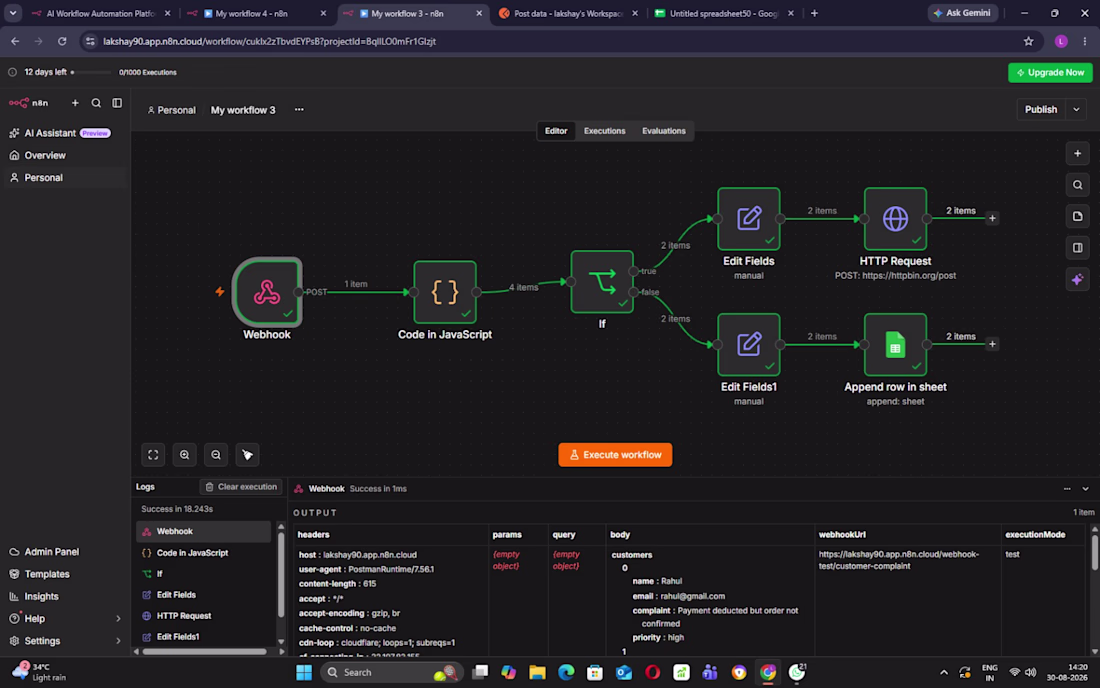Select Code in JavaScript log entry
This screenshot has width=1100, height=688.
click(203, 553)
